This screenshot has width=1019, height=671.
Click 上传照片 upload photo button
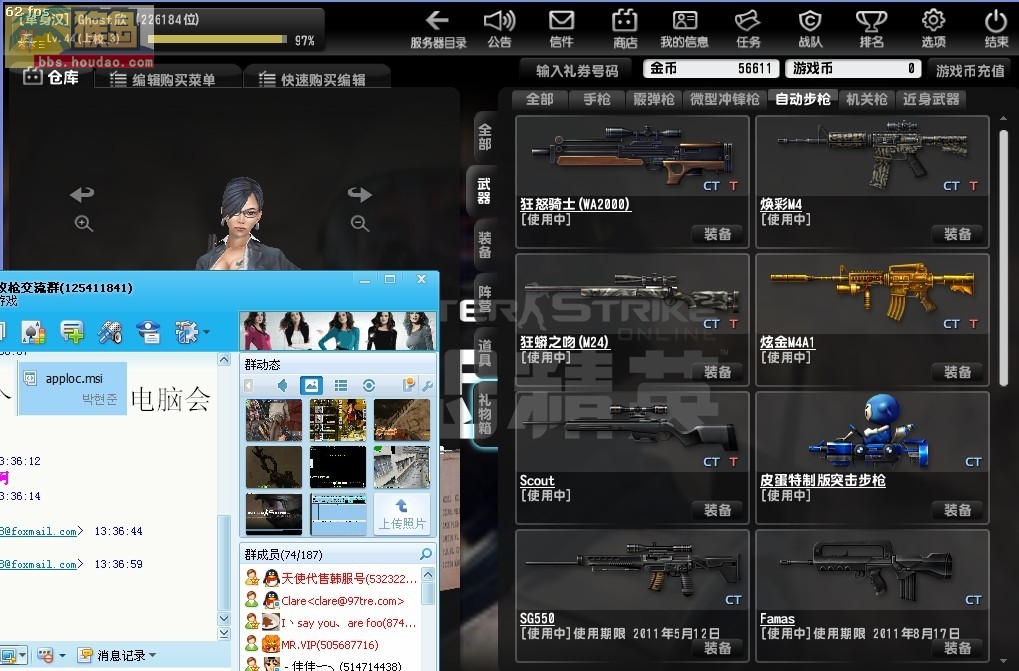click(x=402, y=514)
